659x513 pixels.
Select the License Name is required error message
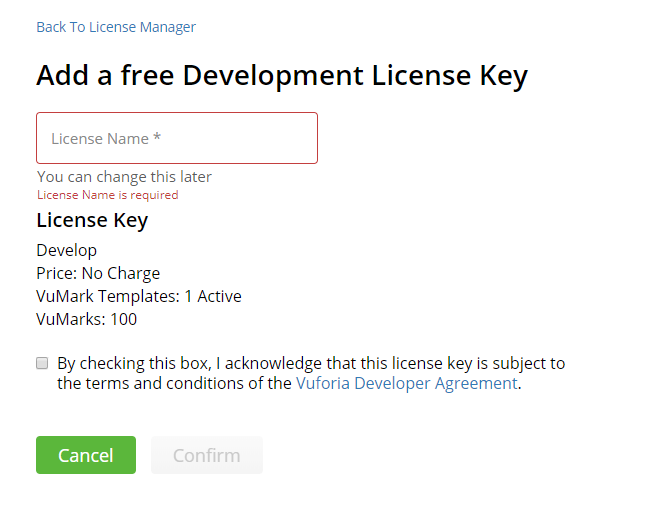pyautogui.click(x=108, y=195)
